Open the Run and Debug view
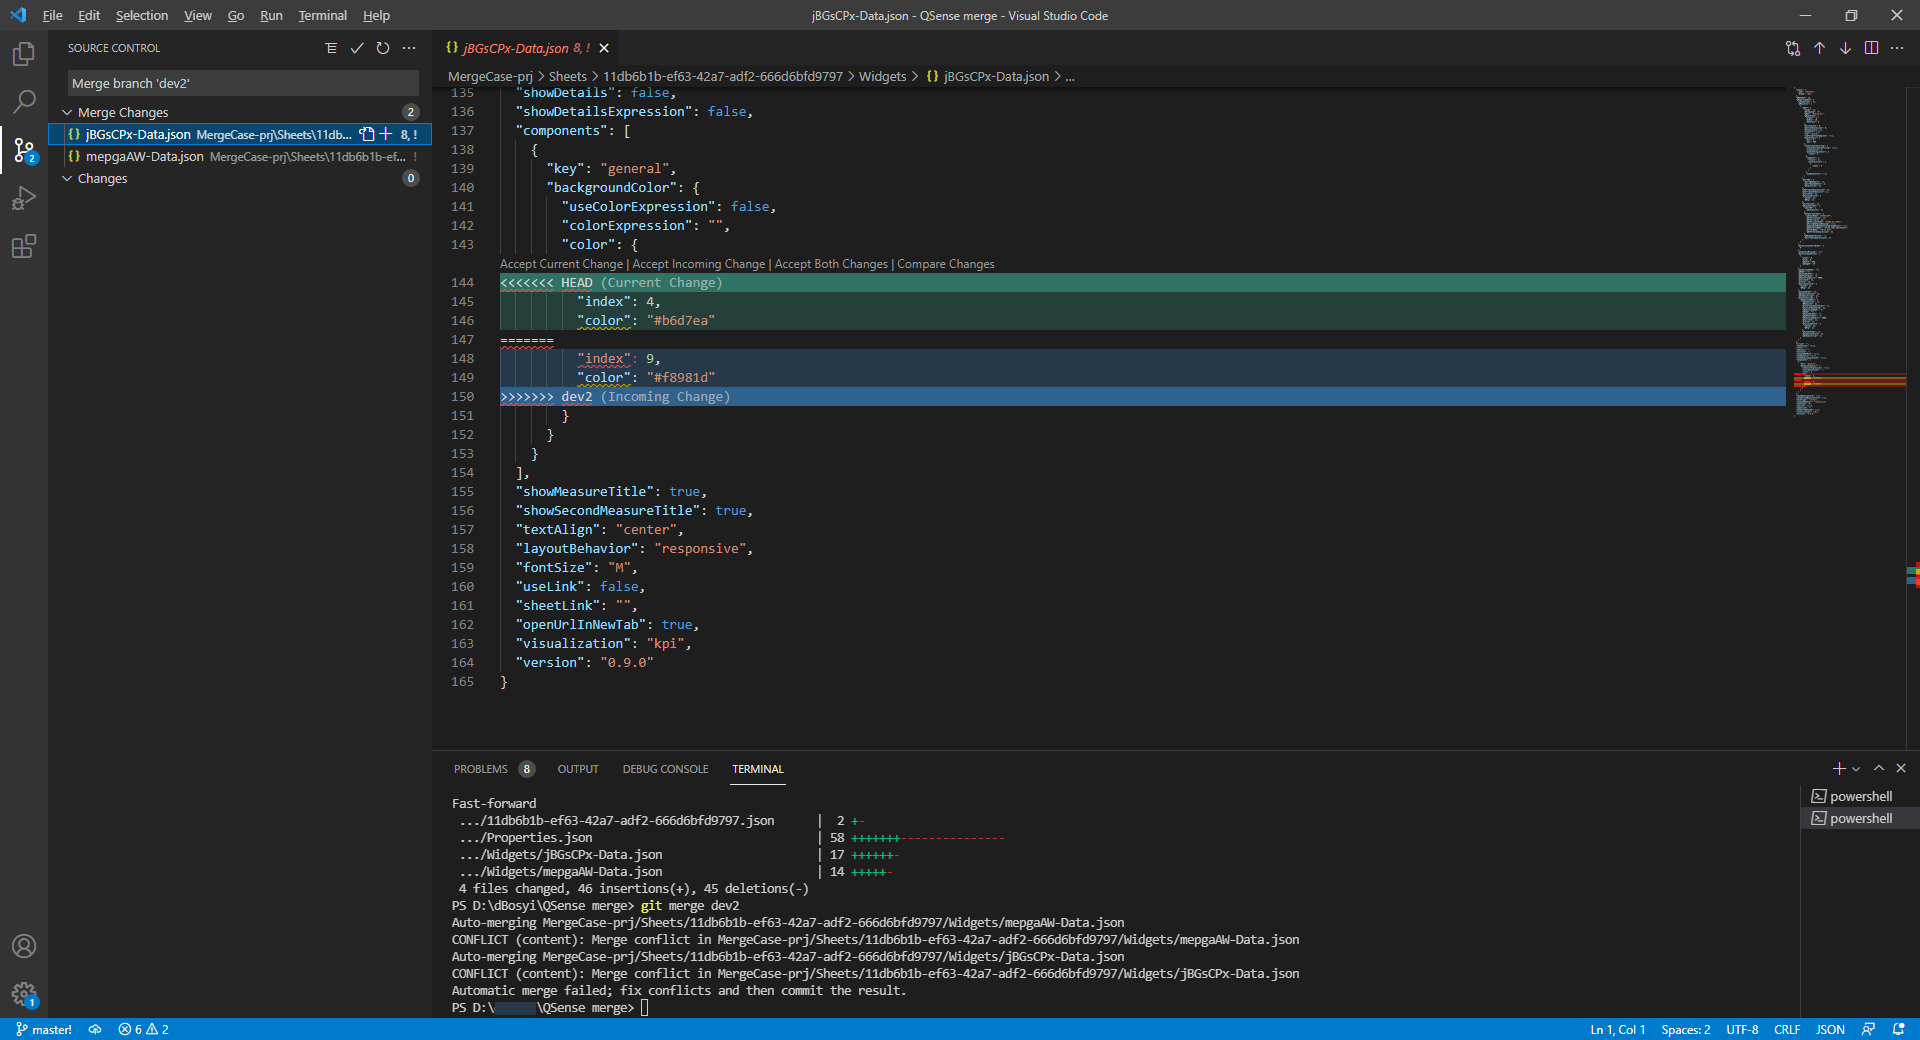 (x=24, y=198)
